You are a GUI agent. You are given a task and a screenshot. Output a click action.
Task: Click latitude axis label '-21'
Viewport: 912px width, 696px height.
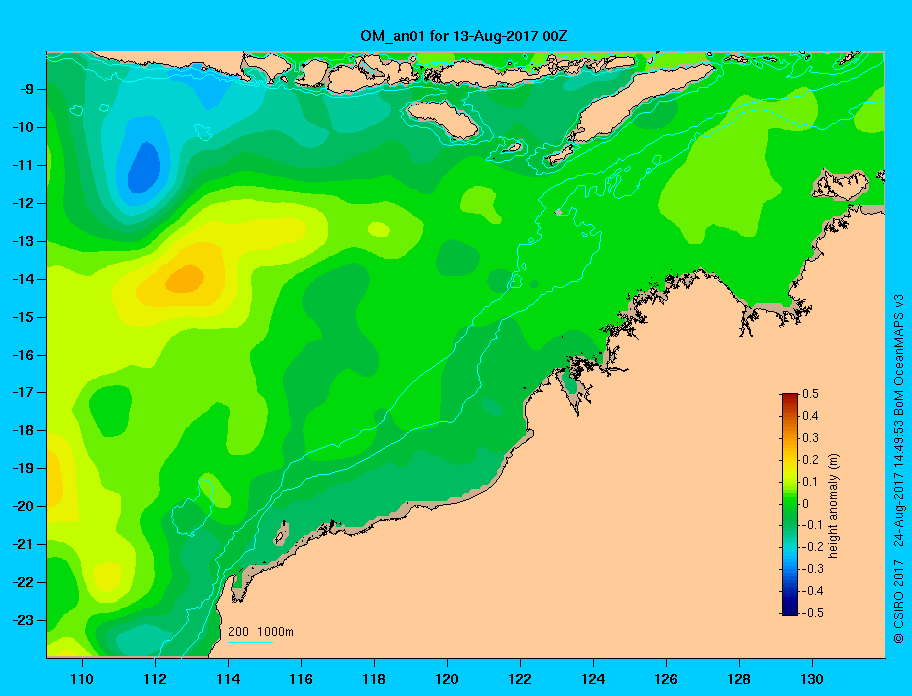tap(22, 544)
